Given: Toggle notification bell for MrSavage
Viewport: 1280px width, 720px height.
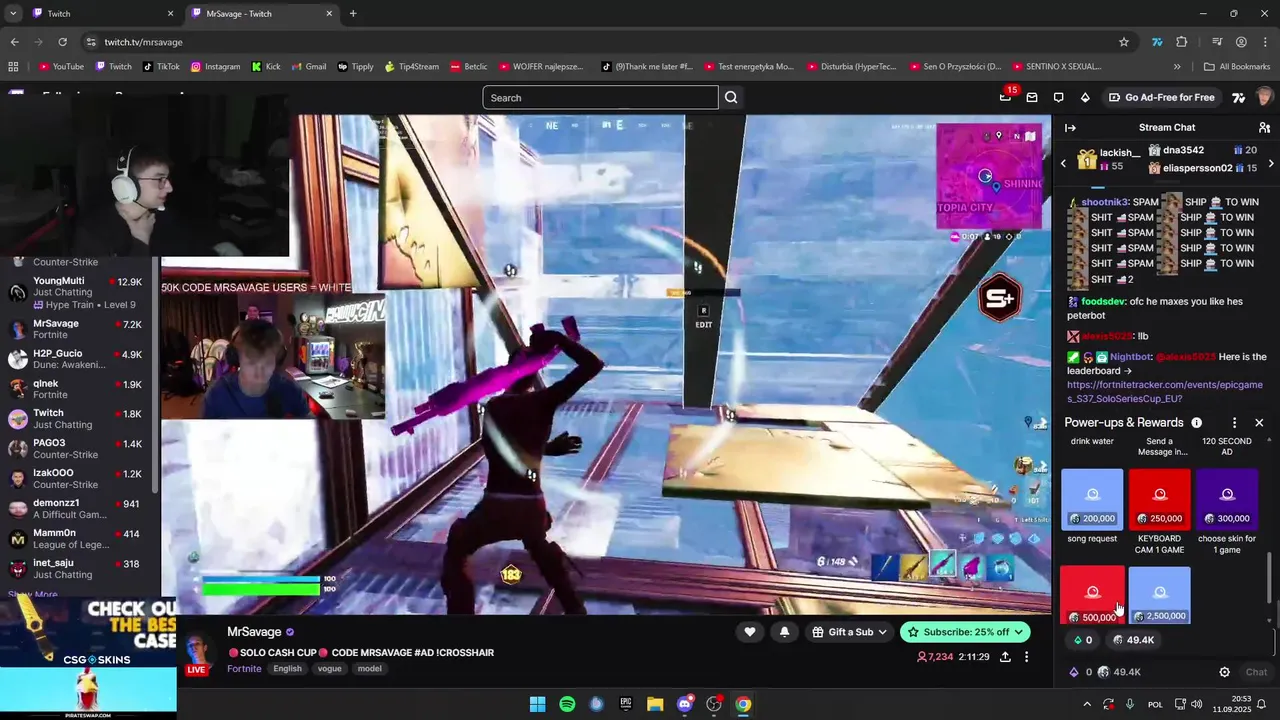Looking at the screenshot, I should click(784, 632).
